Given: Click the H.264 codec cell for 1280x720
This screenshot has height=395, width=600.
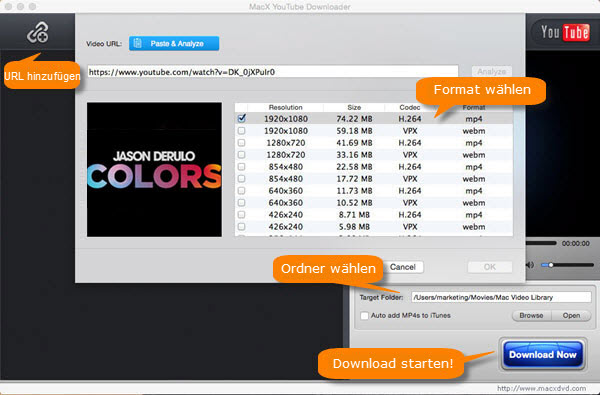Looking at the screenshot, I should pyautogui.click(x=409, y=143).
